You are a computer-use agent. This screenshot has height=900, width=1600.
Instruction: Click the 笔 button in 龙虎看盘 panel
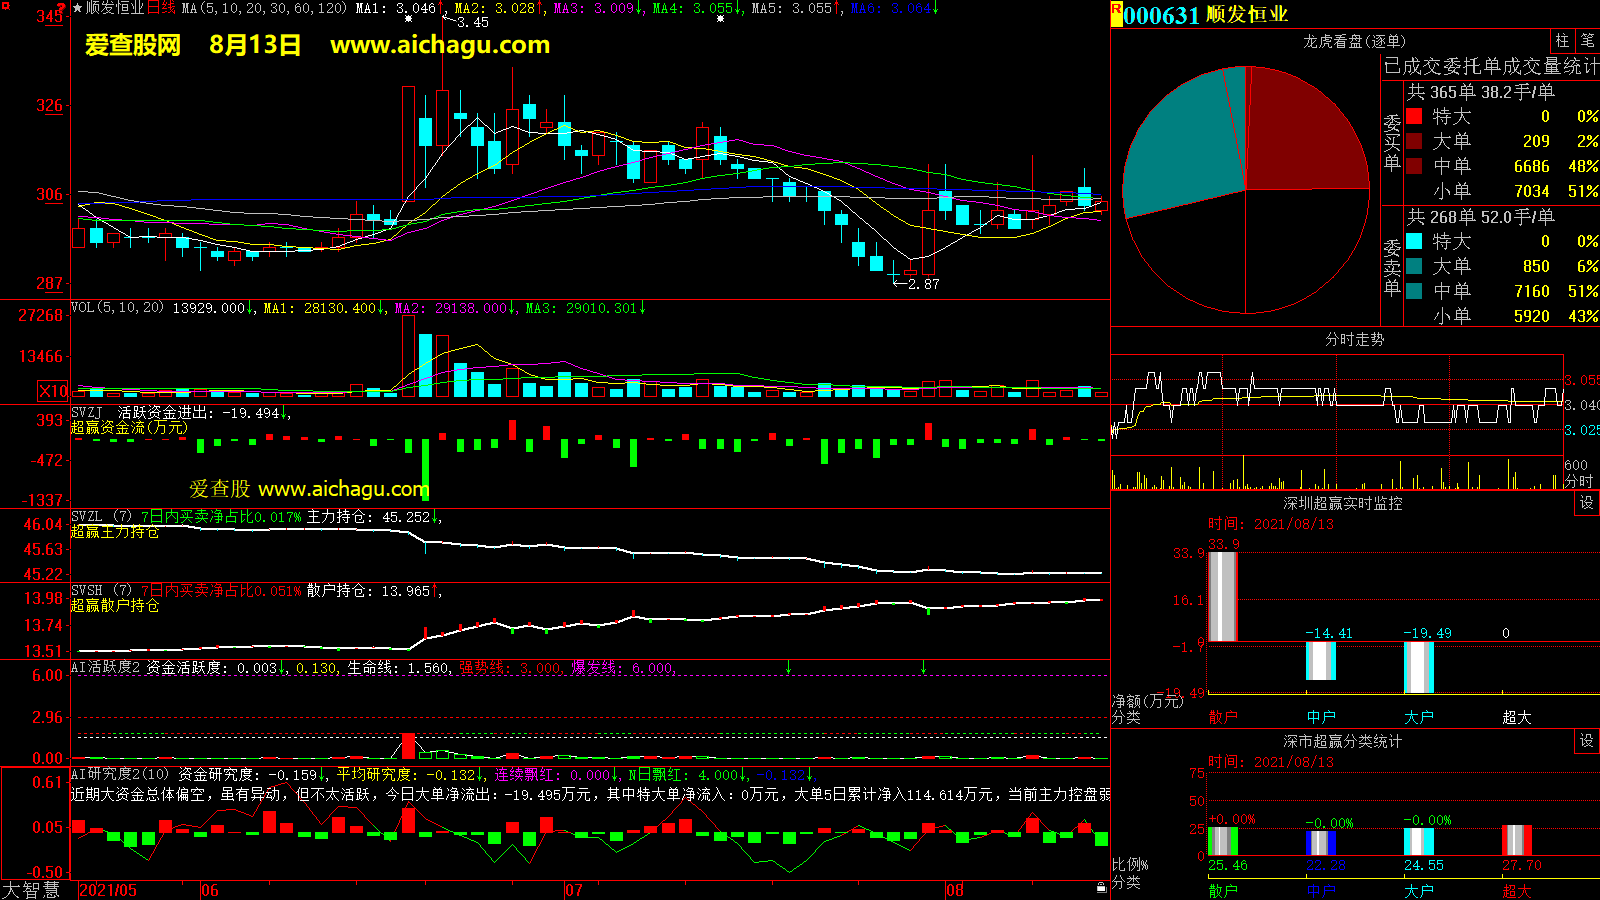point(1587,41)
